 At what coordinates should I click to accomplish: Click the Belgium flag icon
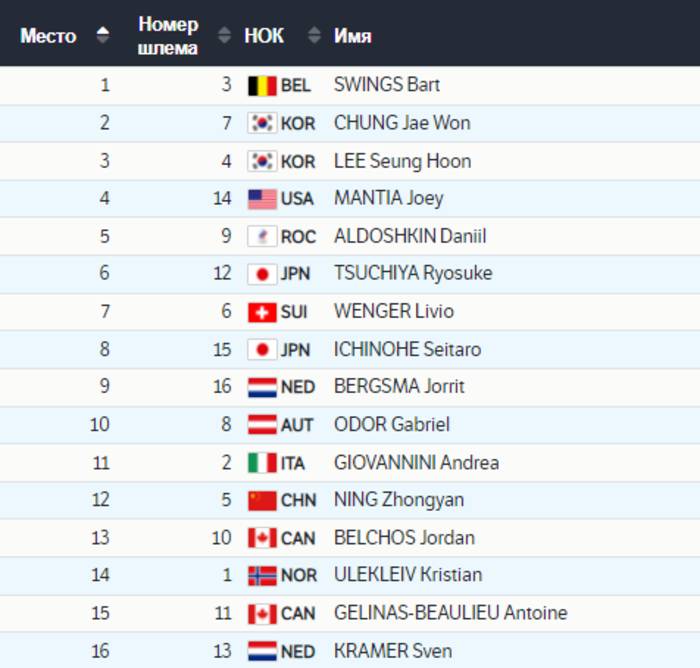click(262, 86)
